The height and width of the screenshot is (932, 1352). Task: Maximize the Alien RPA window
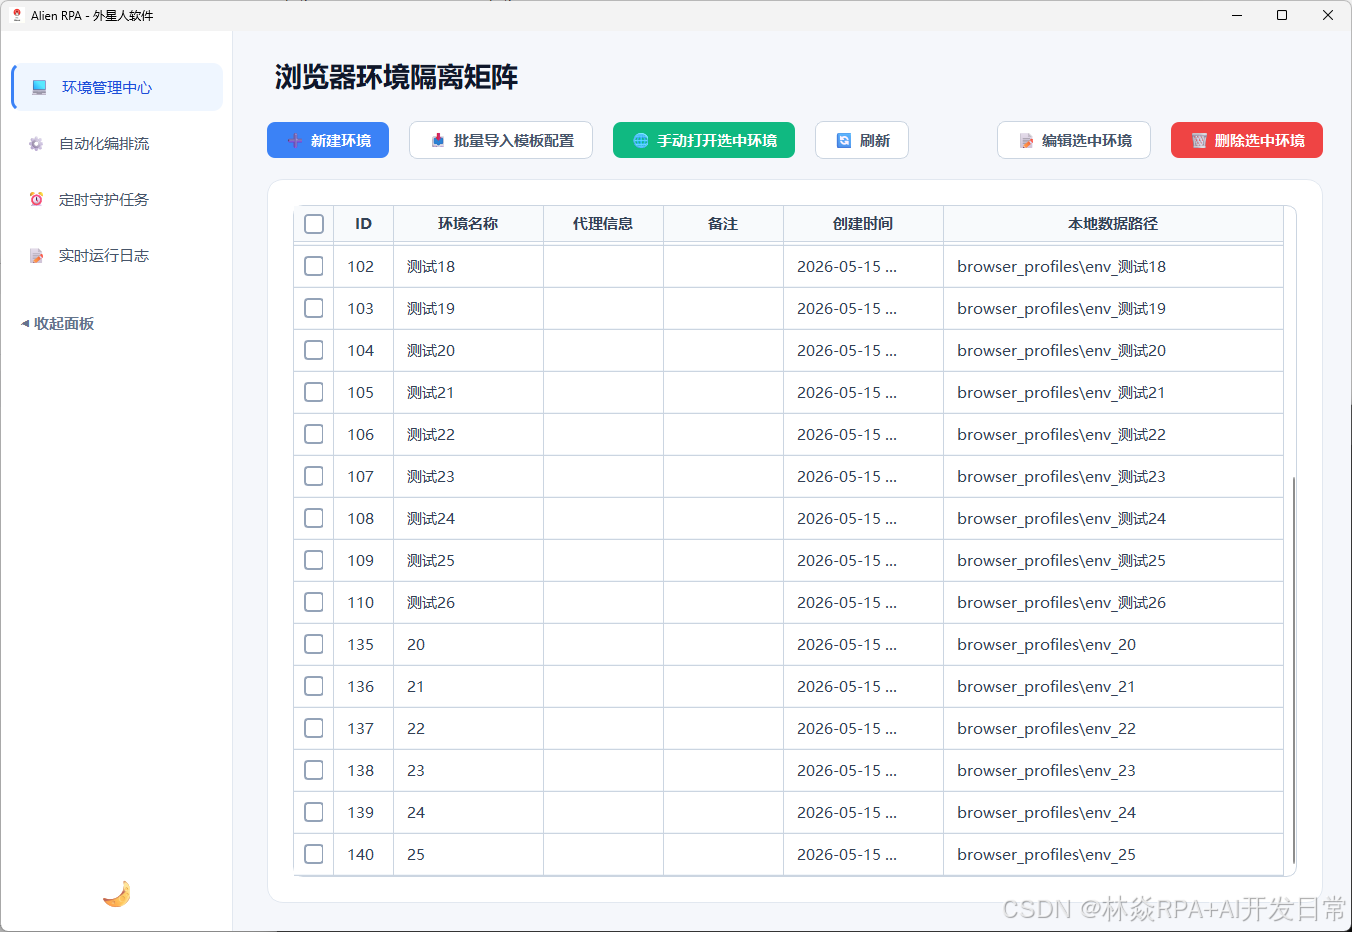point(1282,15)
